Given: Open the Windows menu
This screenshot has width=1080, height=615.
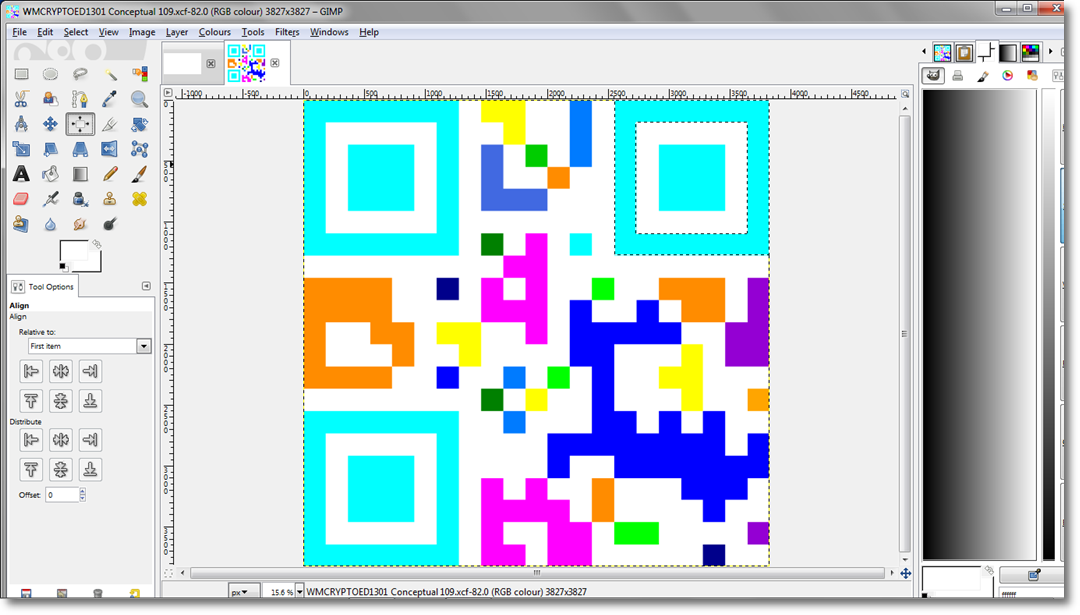Looking at the screenshot, I should point(329,32).
